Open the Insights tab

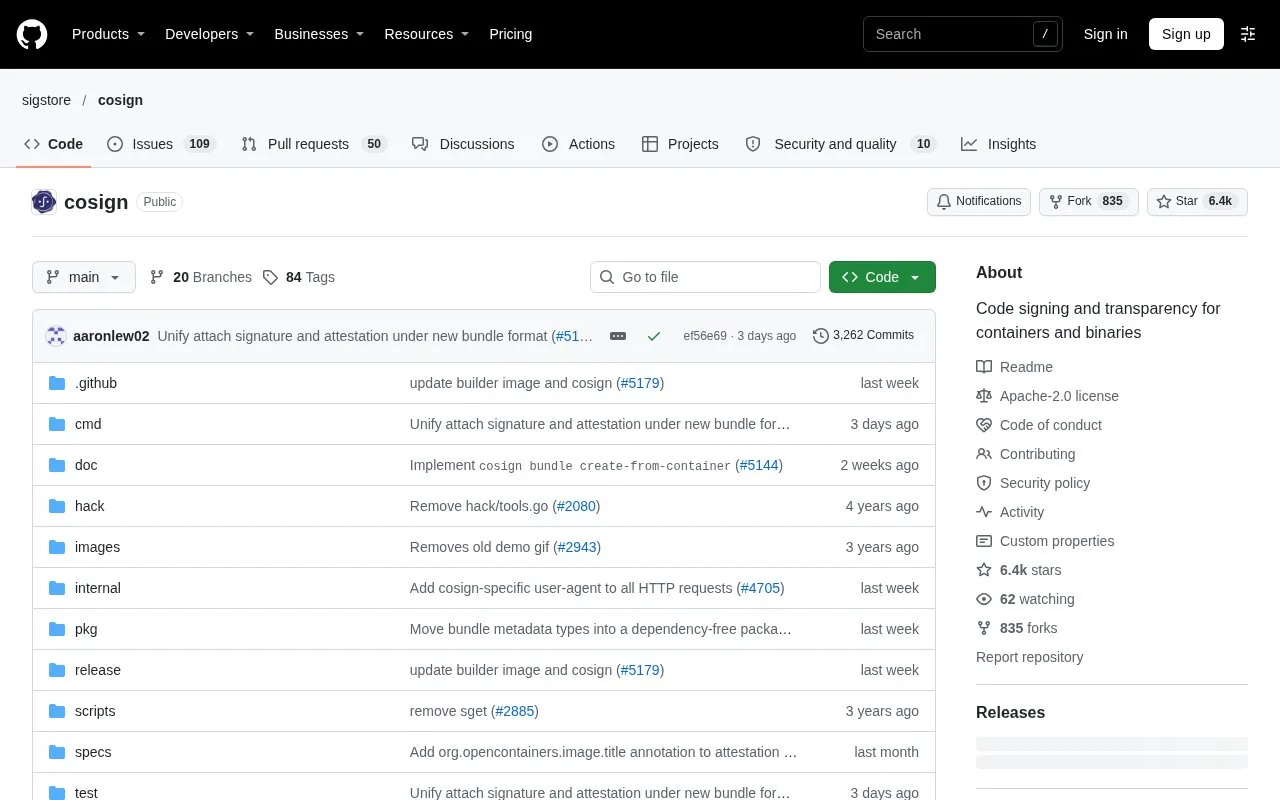click(999, 144)
